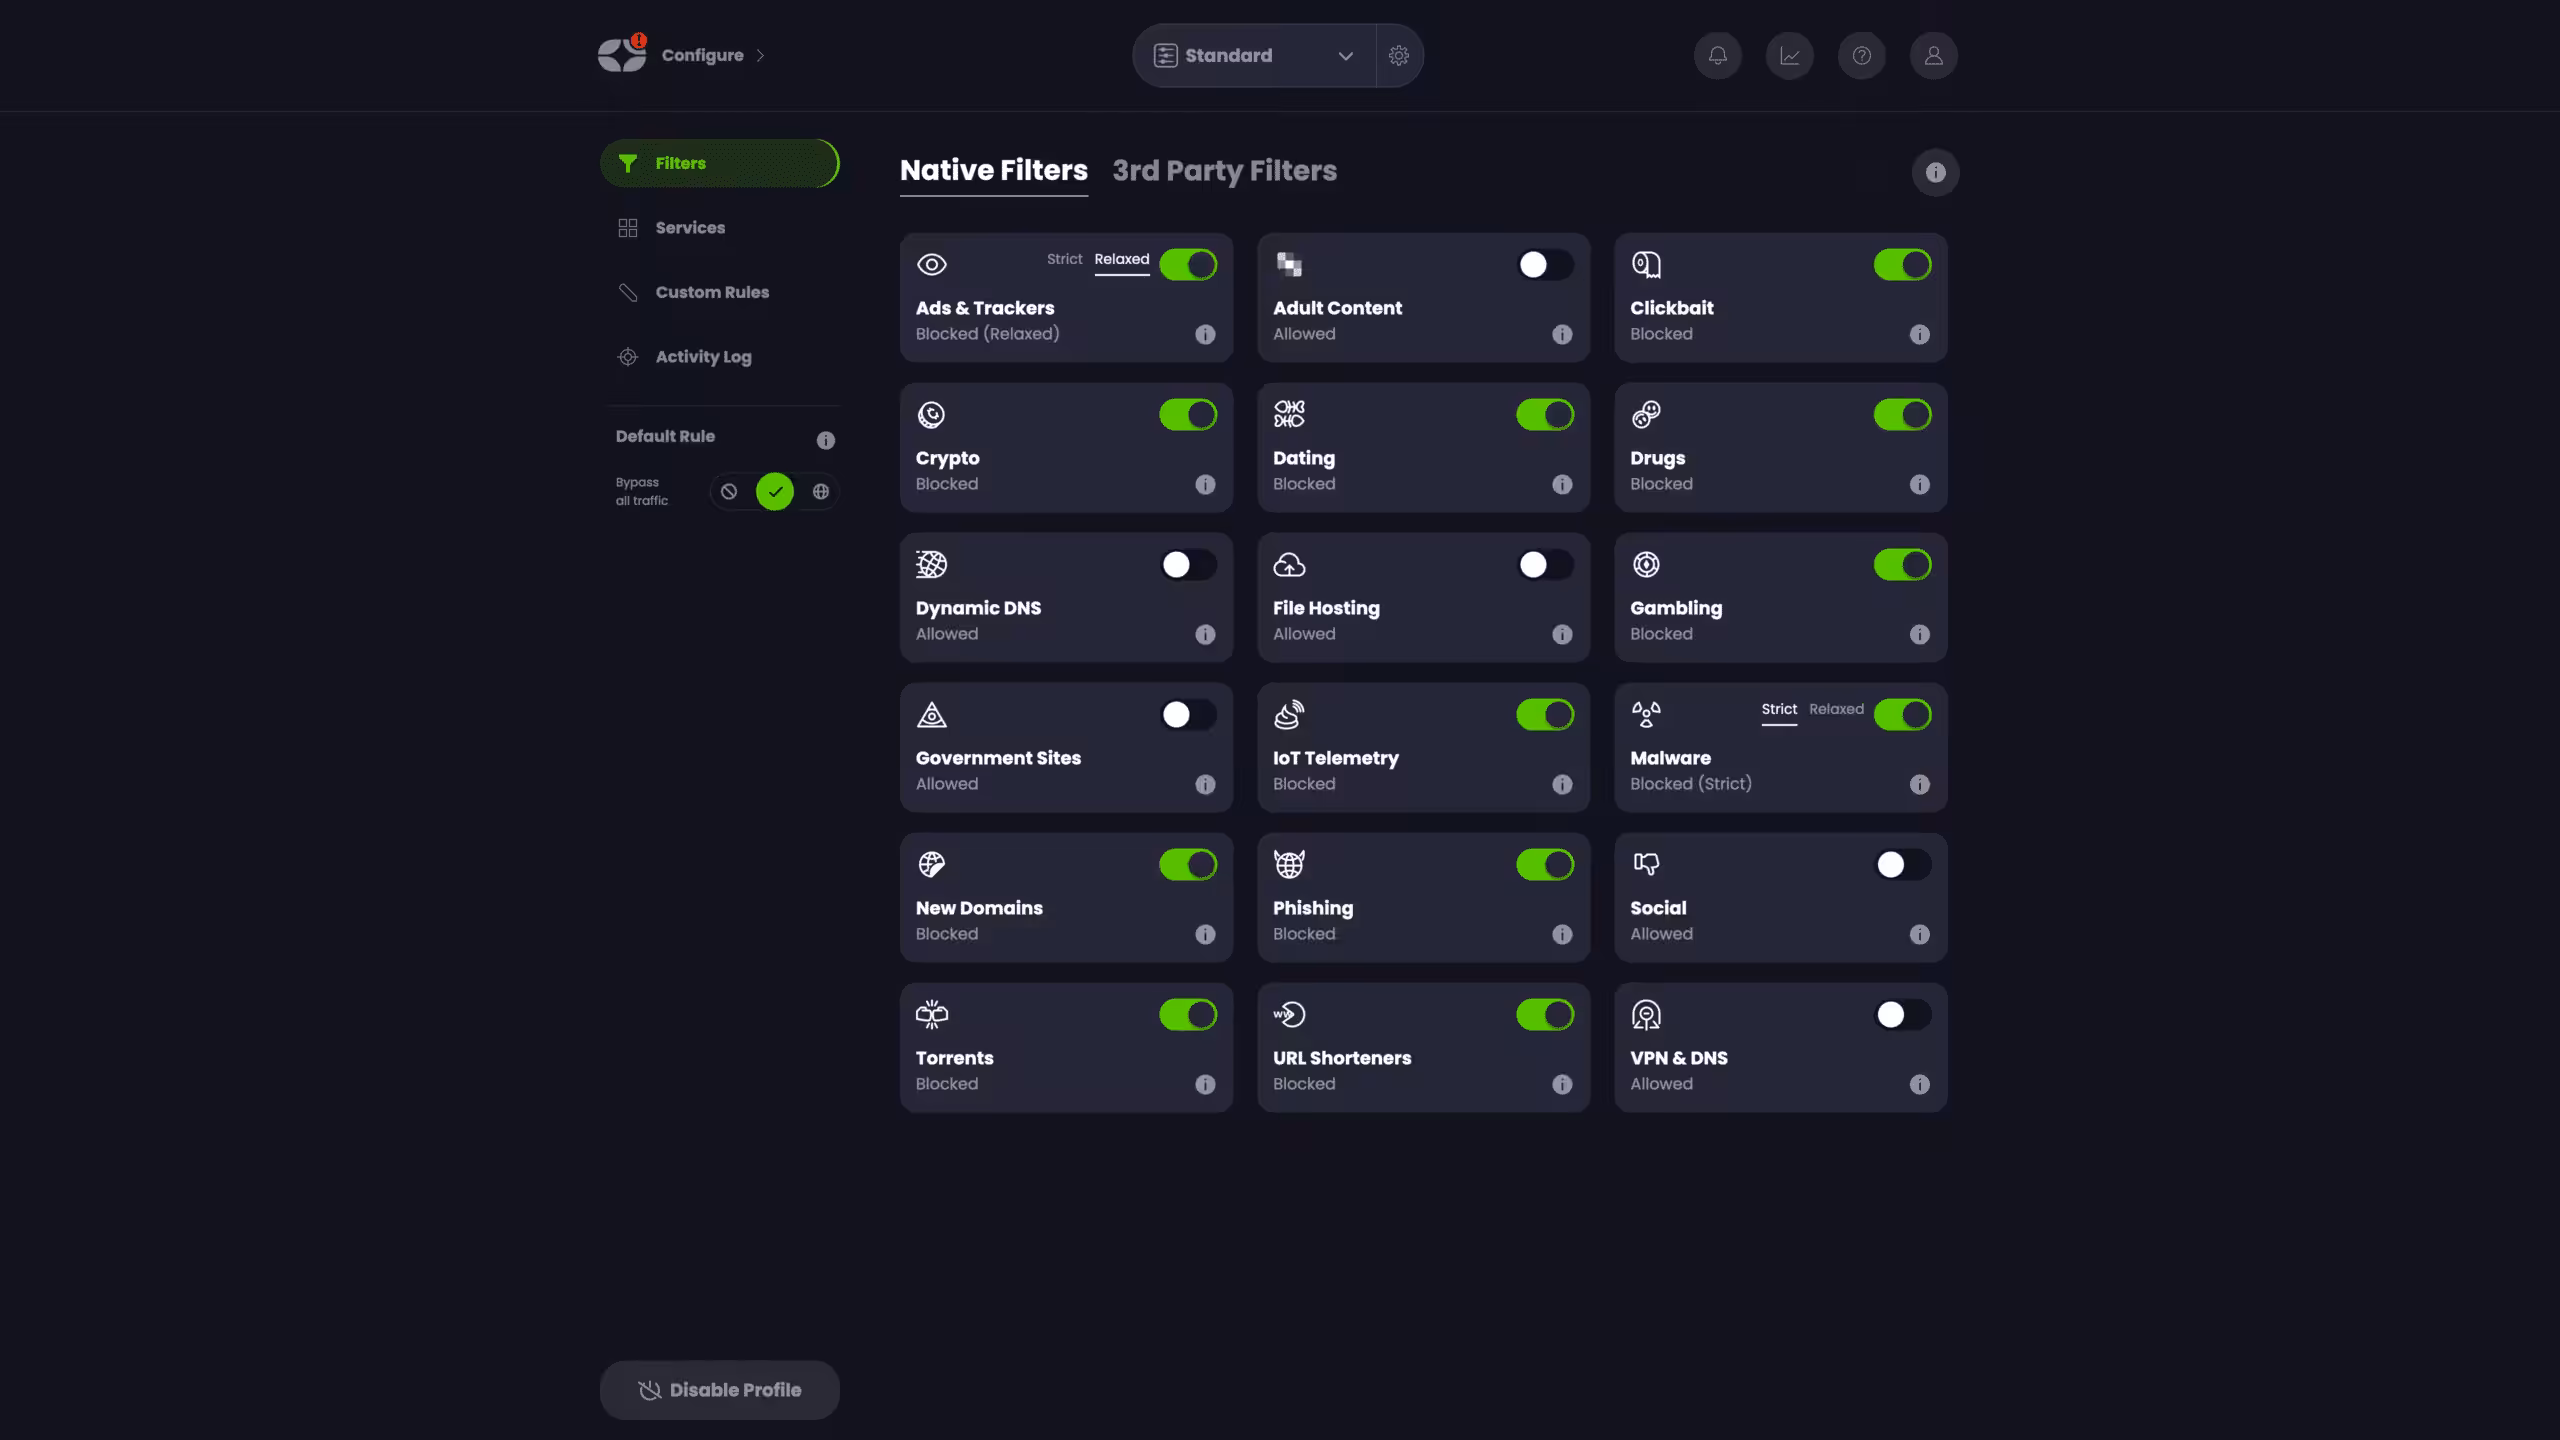Turn off the Crypto filter

[1188, 414]
